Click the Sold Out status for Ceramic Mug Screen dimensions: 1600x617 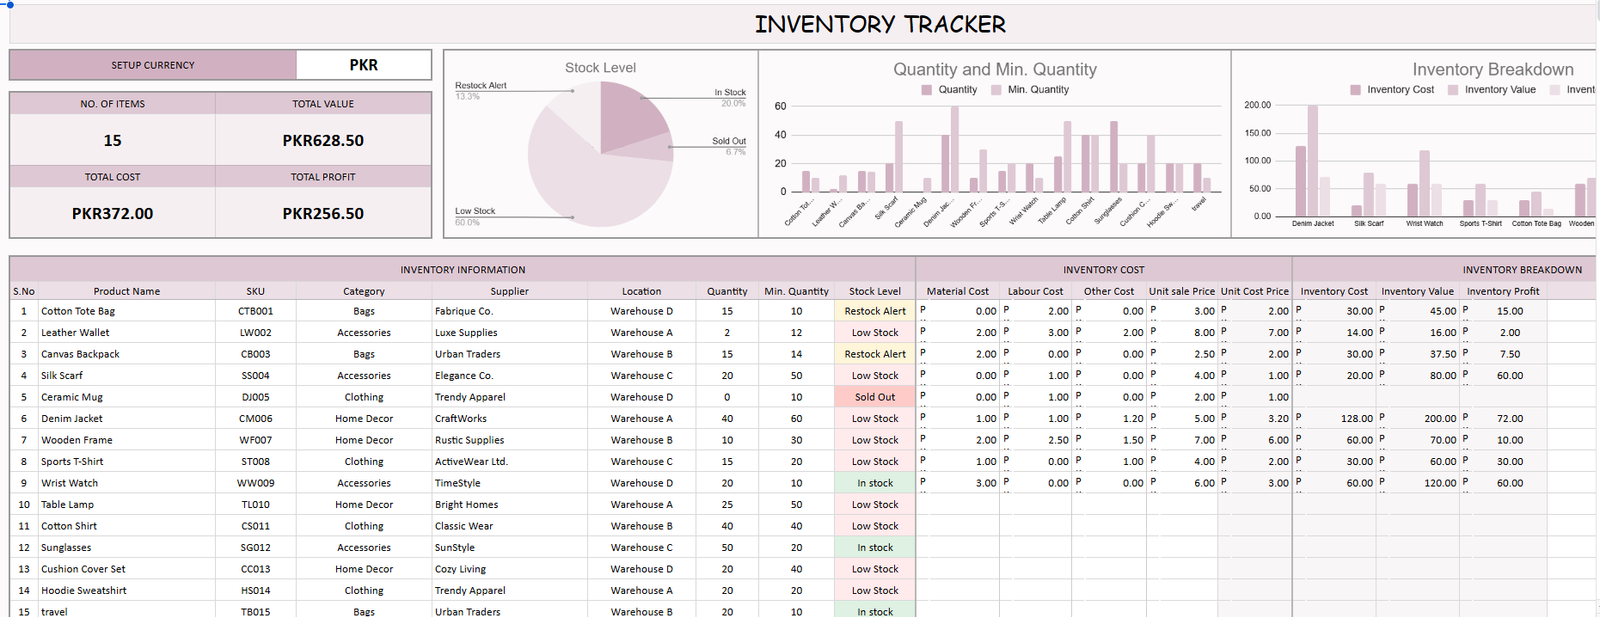[x=875, y=397]
